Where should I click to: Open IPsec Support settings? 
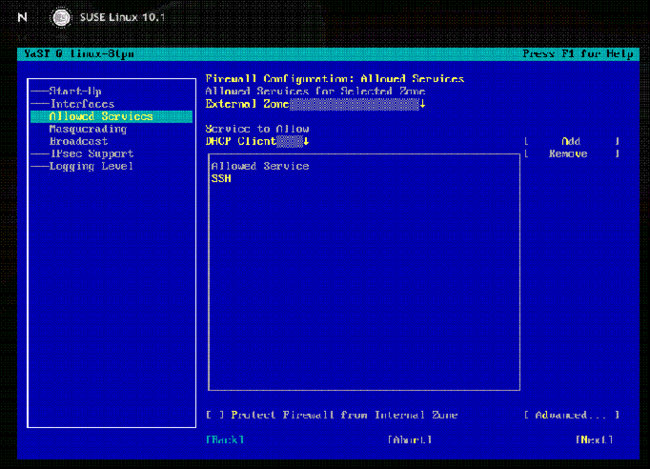pyautogui.click(x=92, y=154)
